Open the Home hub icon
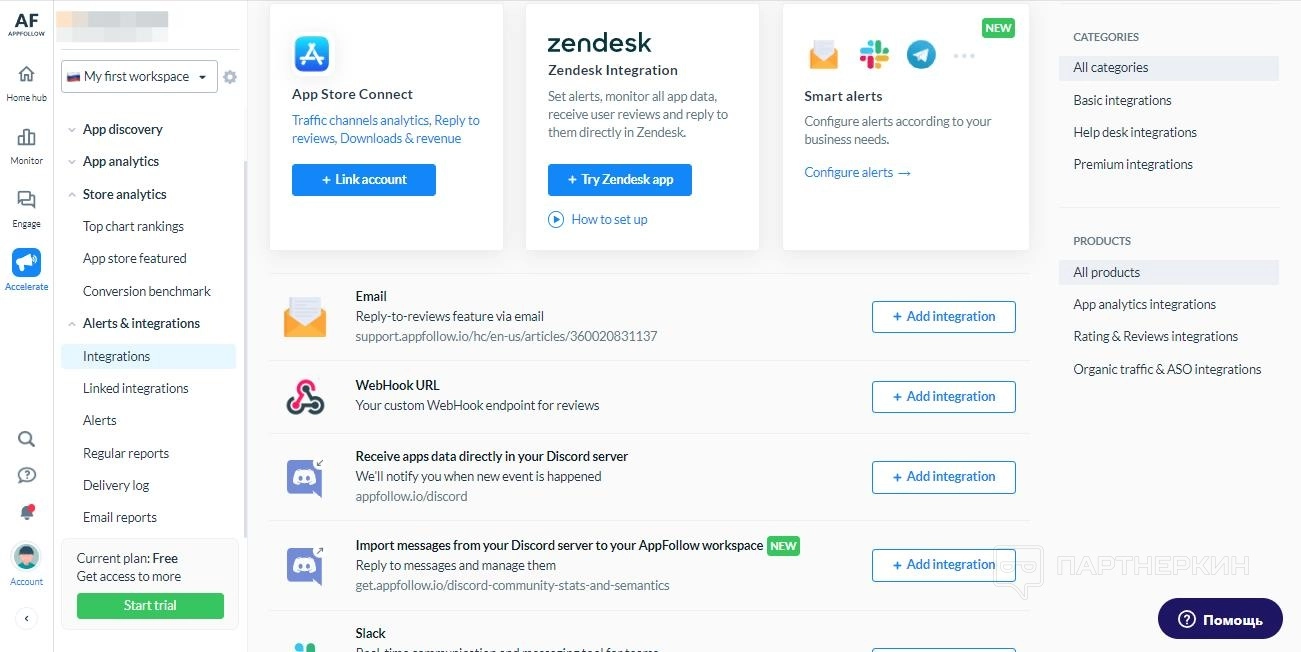Image resolution: width=1301 pixels, height=652 pixels. point(26,75)
